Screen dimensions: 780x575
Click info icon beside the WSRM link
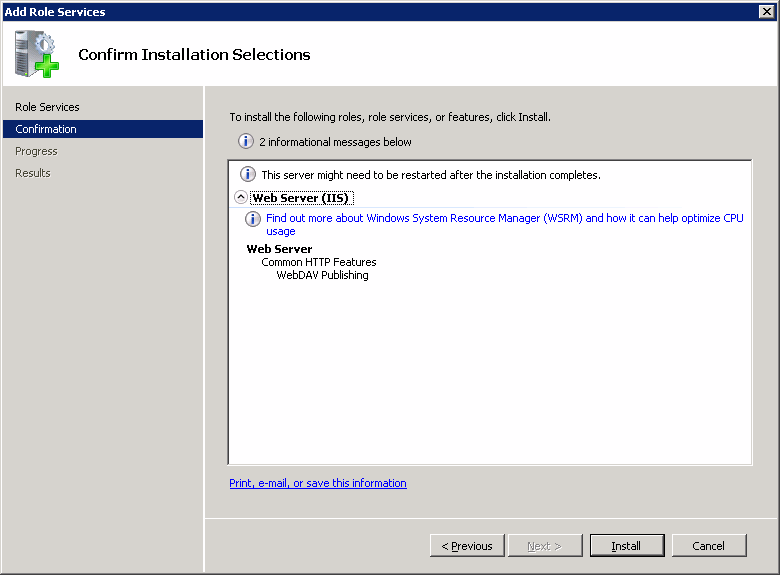point(253,218)
